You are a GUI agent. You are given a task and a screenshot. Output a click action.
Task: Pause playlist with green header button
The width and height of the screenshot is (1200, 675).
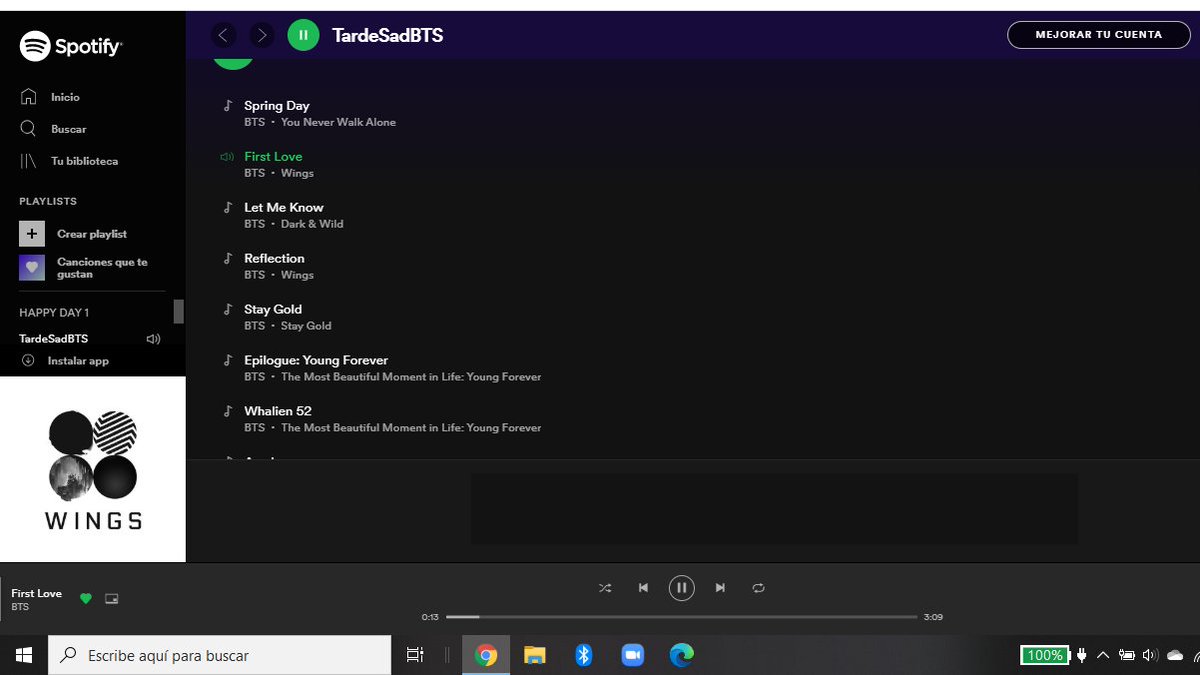tap(303, 36)
